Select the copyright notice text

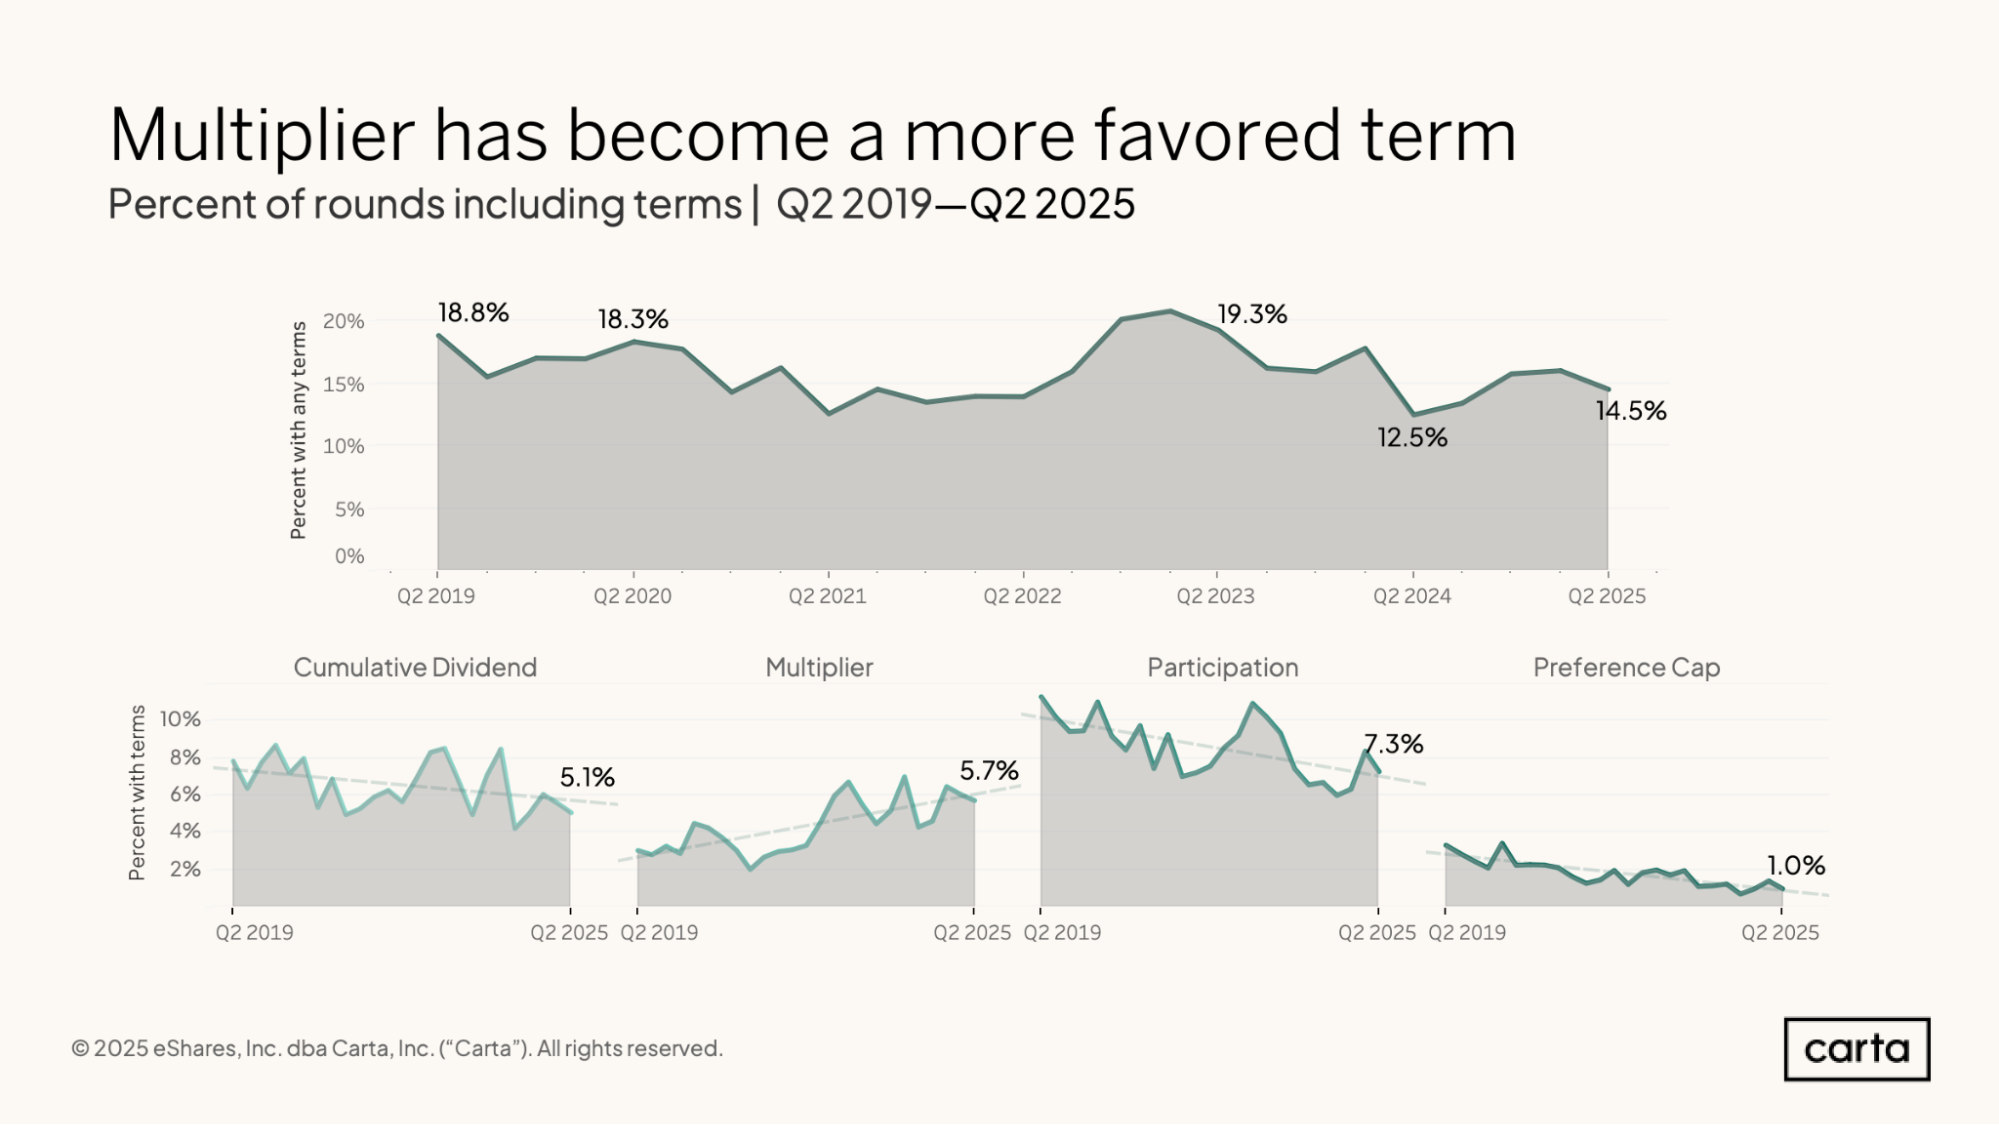pos(397,1048)
